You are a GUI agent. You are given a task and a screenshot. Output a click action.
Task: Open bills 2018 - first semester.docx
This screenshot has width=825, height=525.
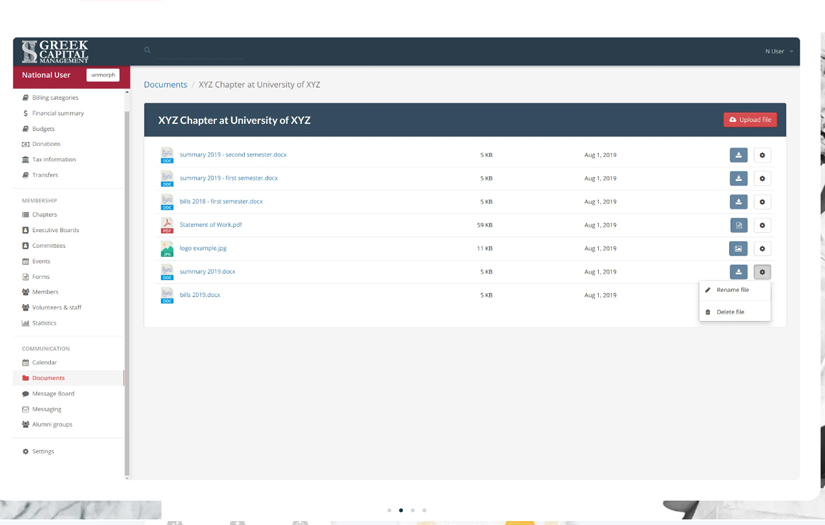point(221,201)
